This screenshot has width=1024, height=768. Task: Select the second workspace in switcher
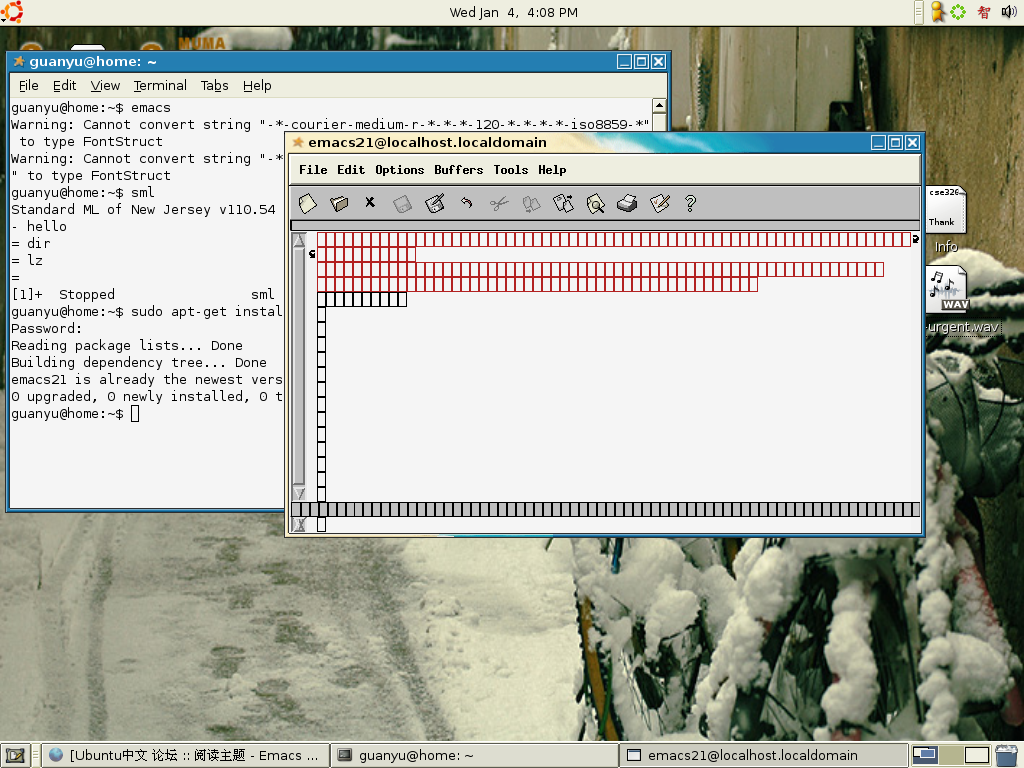(951, 756)
